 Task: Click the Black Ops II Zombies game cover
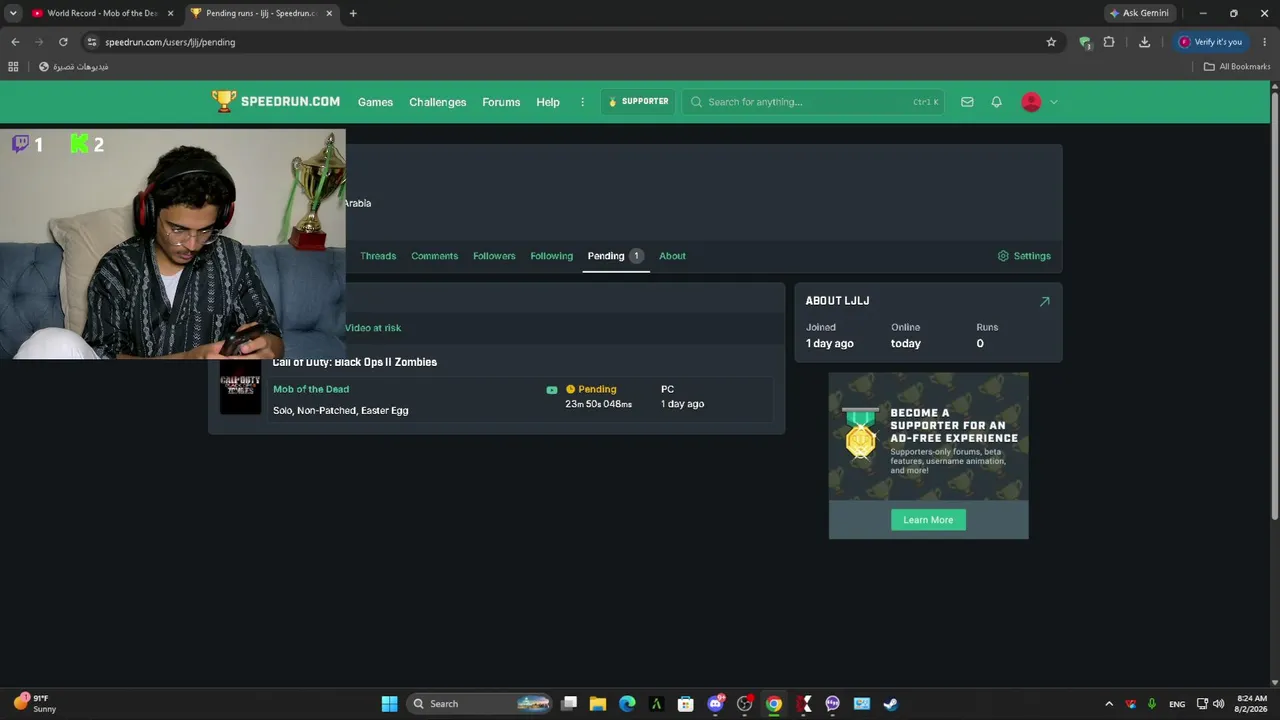click(x=240, y=388)
